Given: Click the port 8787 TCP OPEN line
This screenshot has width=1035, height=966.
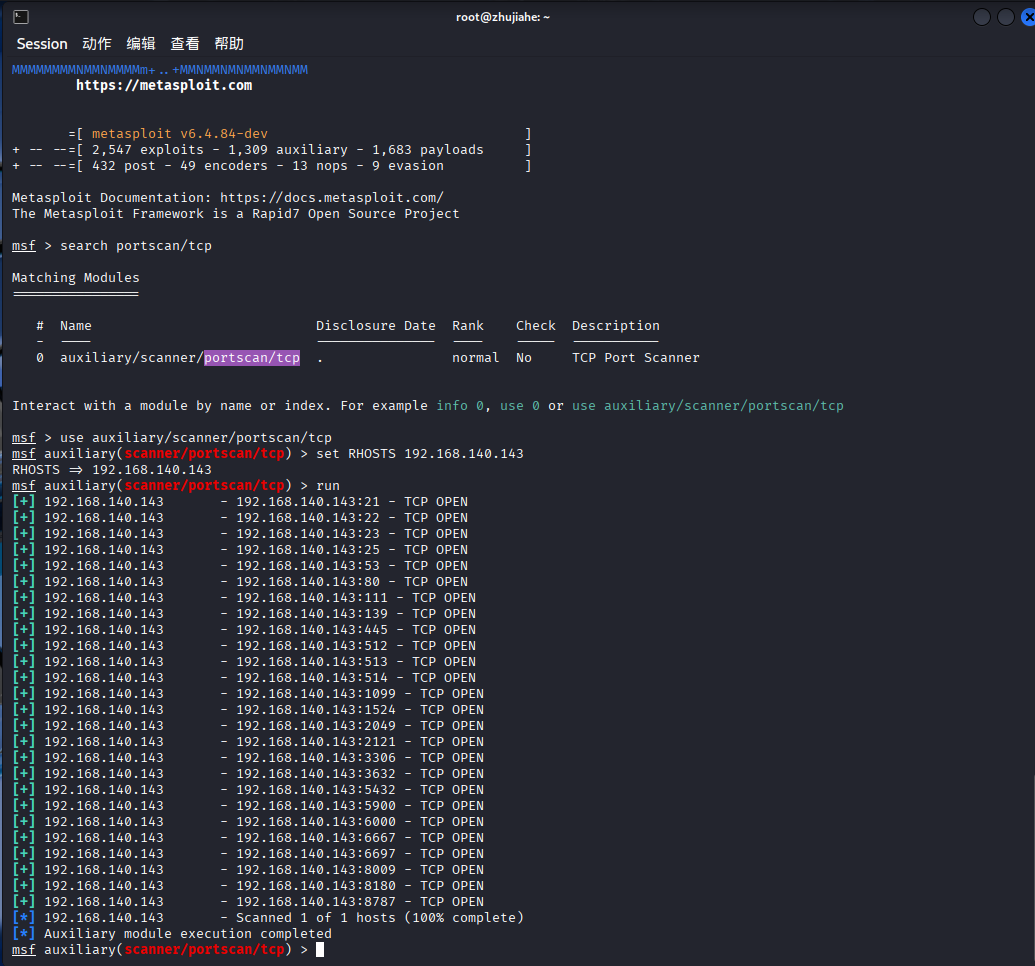Looking at the screenshot, I should coord(248,902).
